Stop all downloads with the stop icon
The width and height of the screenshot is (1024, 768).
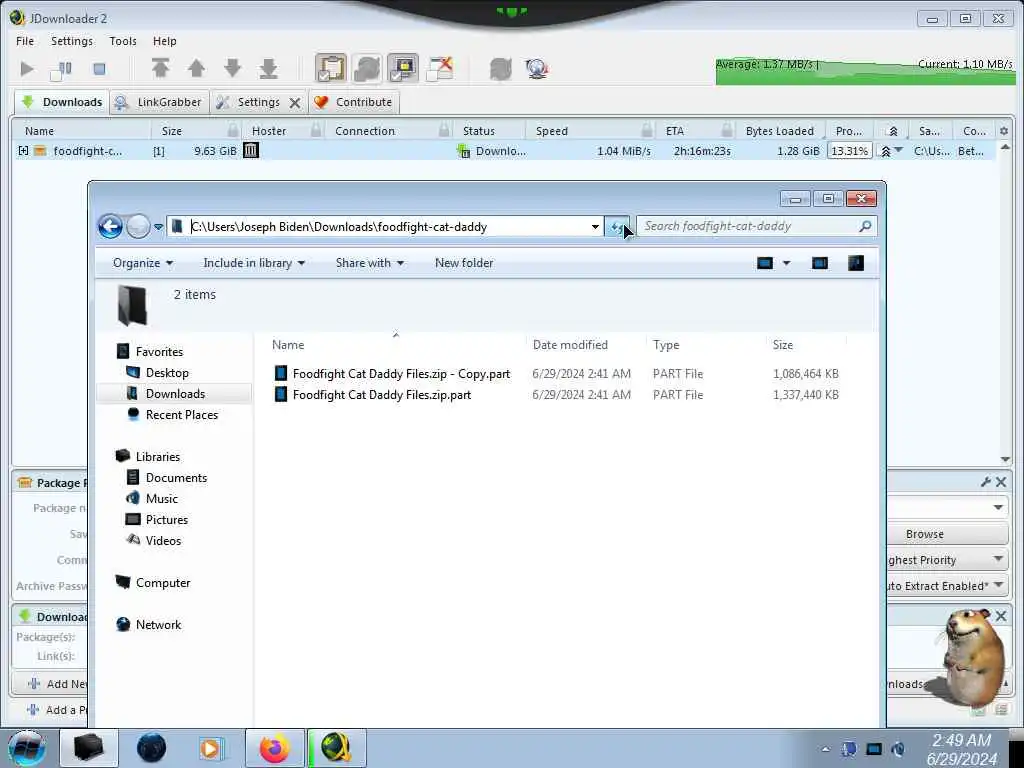[99, 69]
